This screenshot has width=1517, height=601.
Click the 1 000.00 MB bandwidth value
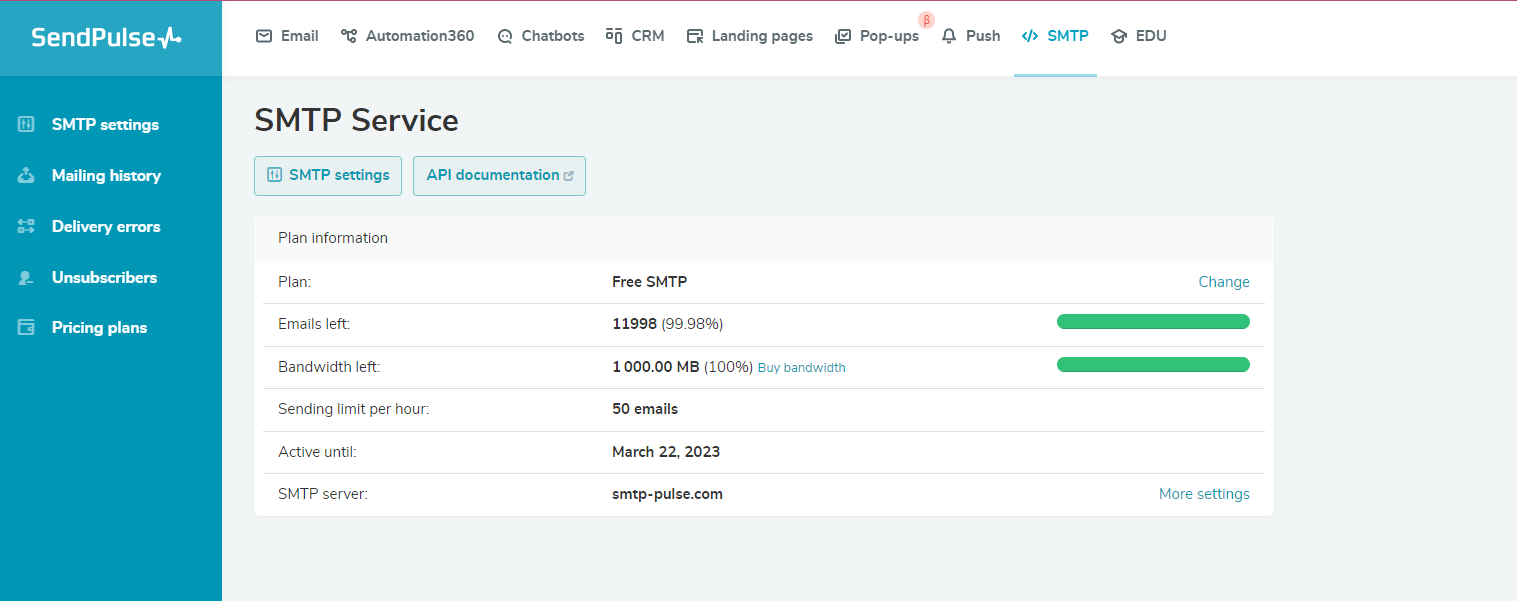click(x=655, y=367)
